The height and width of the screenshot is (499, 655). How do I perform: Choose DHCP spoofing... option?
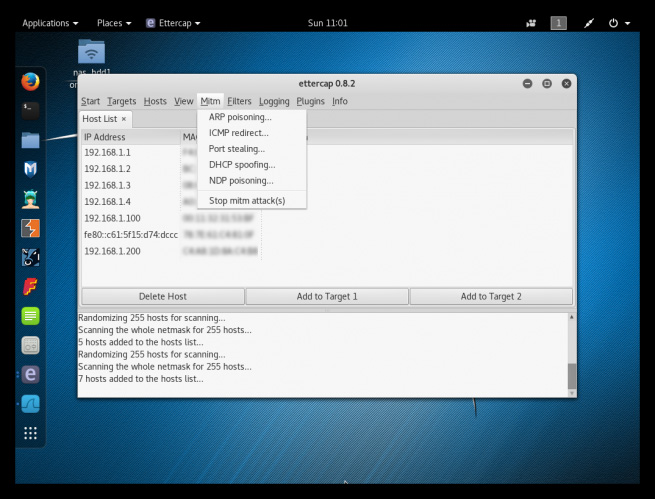[251, 165]
